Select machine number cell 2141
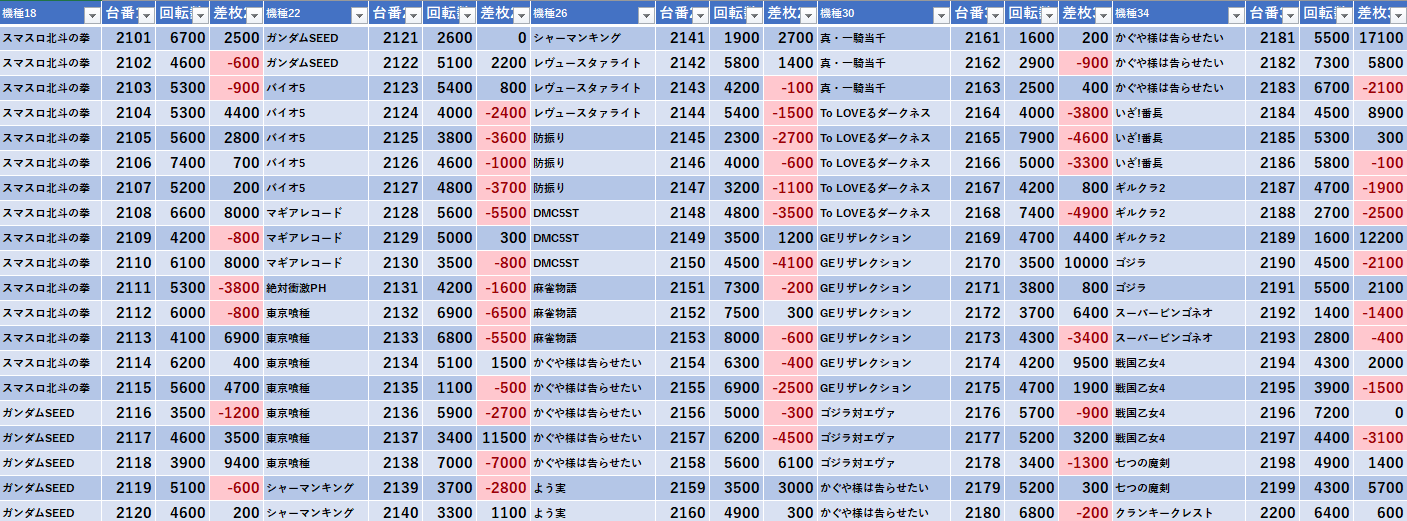Screen dimensions: 1407x521 (683, 38)
